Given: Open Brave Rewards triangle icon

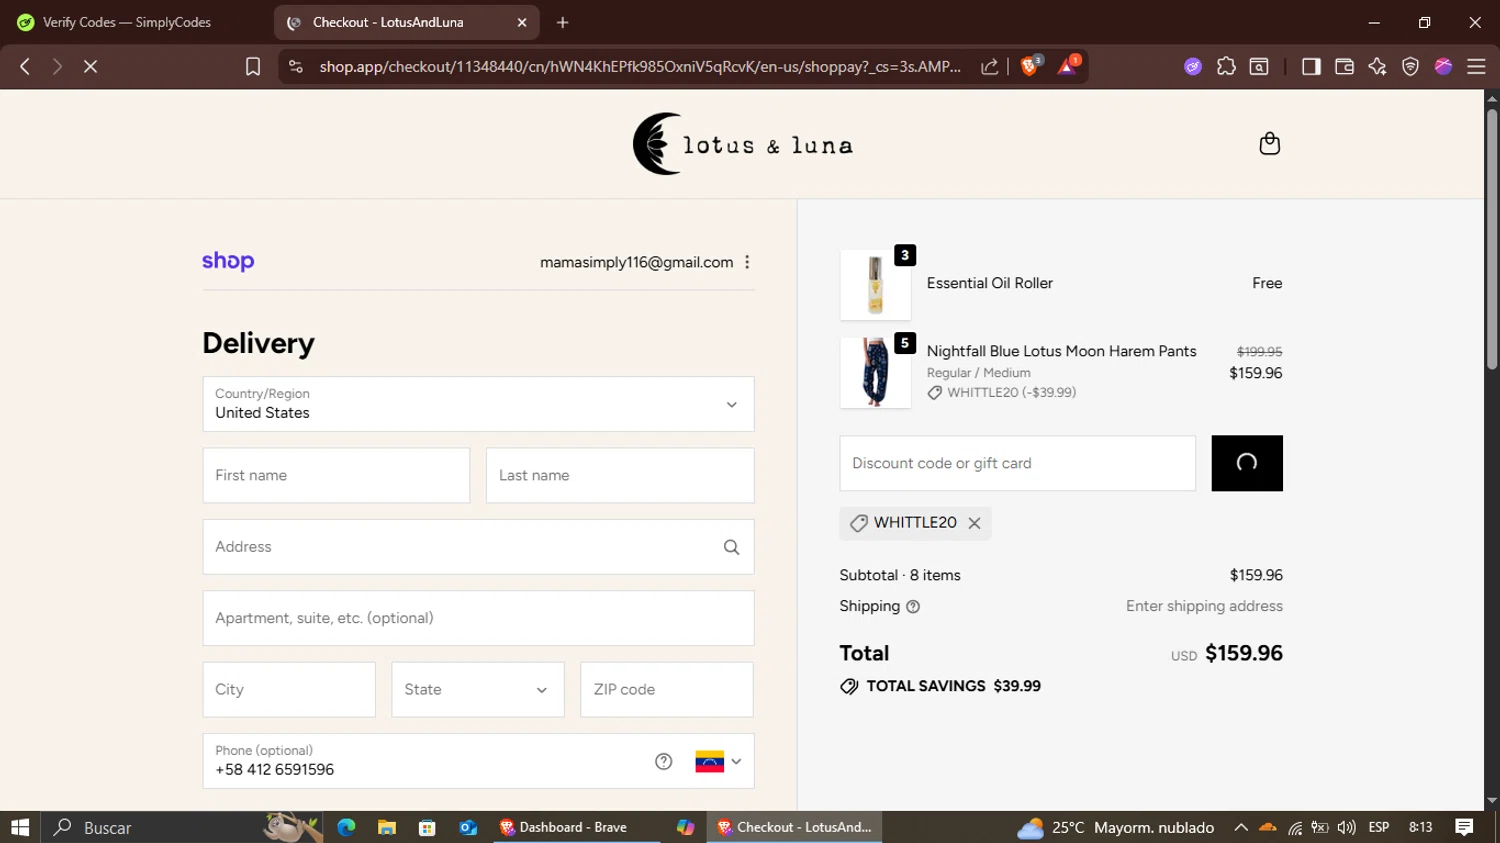Looking at the screenshot, I should (1068, 66).
